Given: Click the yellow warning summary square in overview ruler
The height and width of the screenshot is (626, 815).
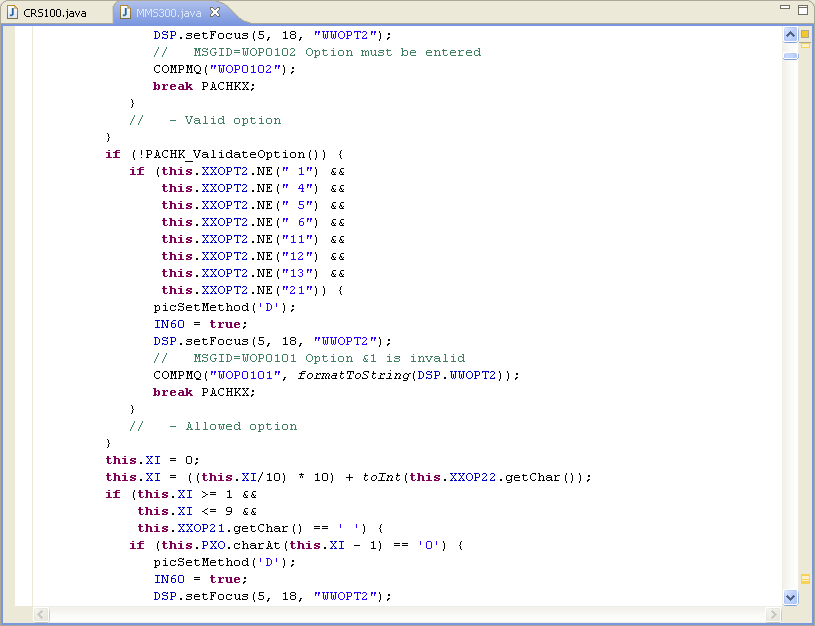Looking at the screenshot, I should (x=805, y=35).
